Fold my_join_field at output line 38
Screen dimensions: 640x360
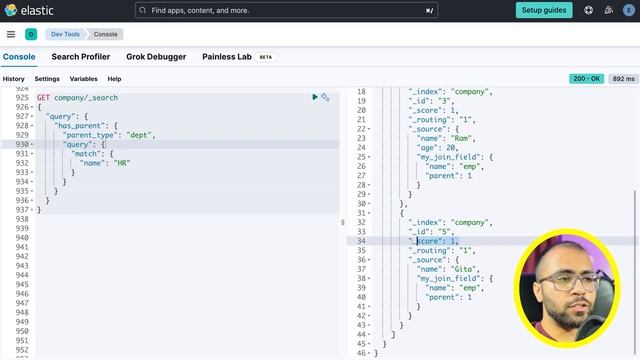tap(369, 279)
